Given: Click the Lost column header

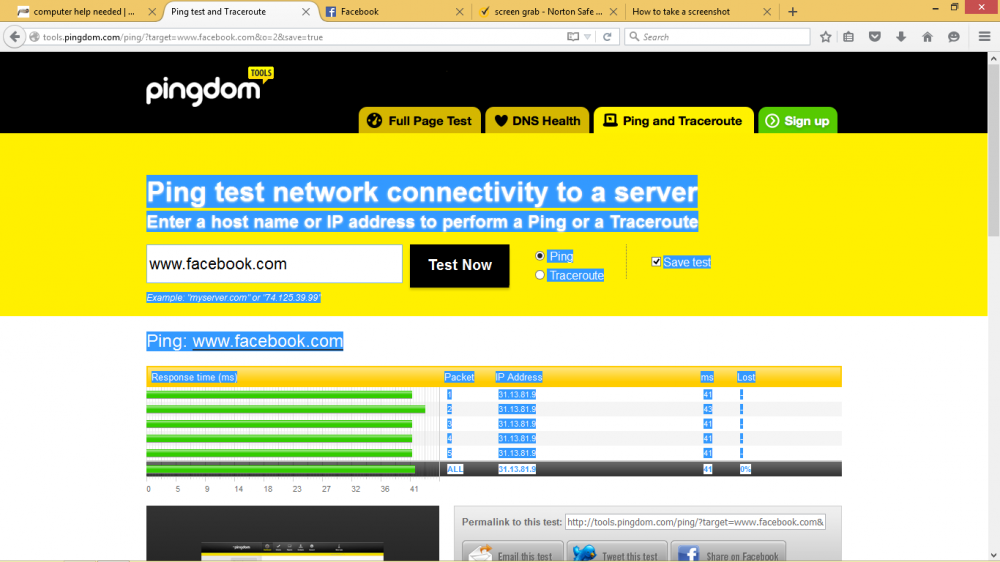Looking at the screenshot, I should click(746, 377).
